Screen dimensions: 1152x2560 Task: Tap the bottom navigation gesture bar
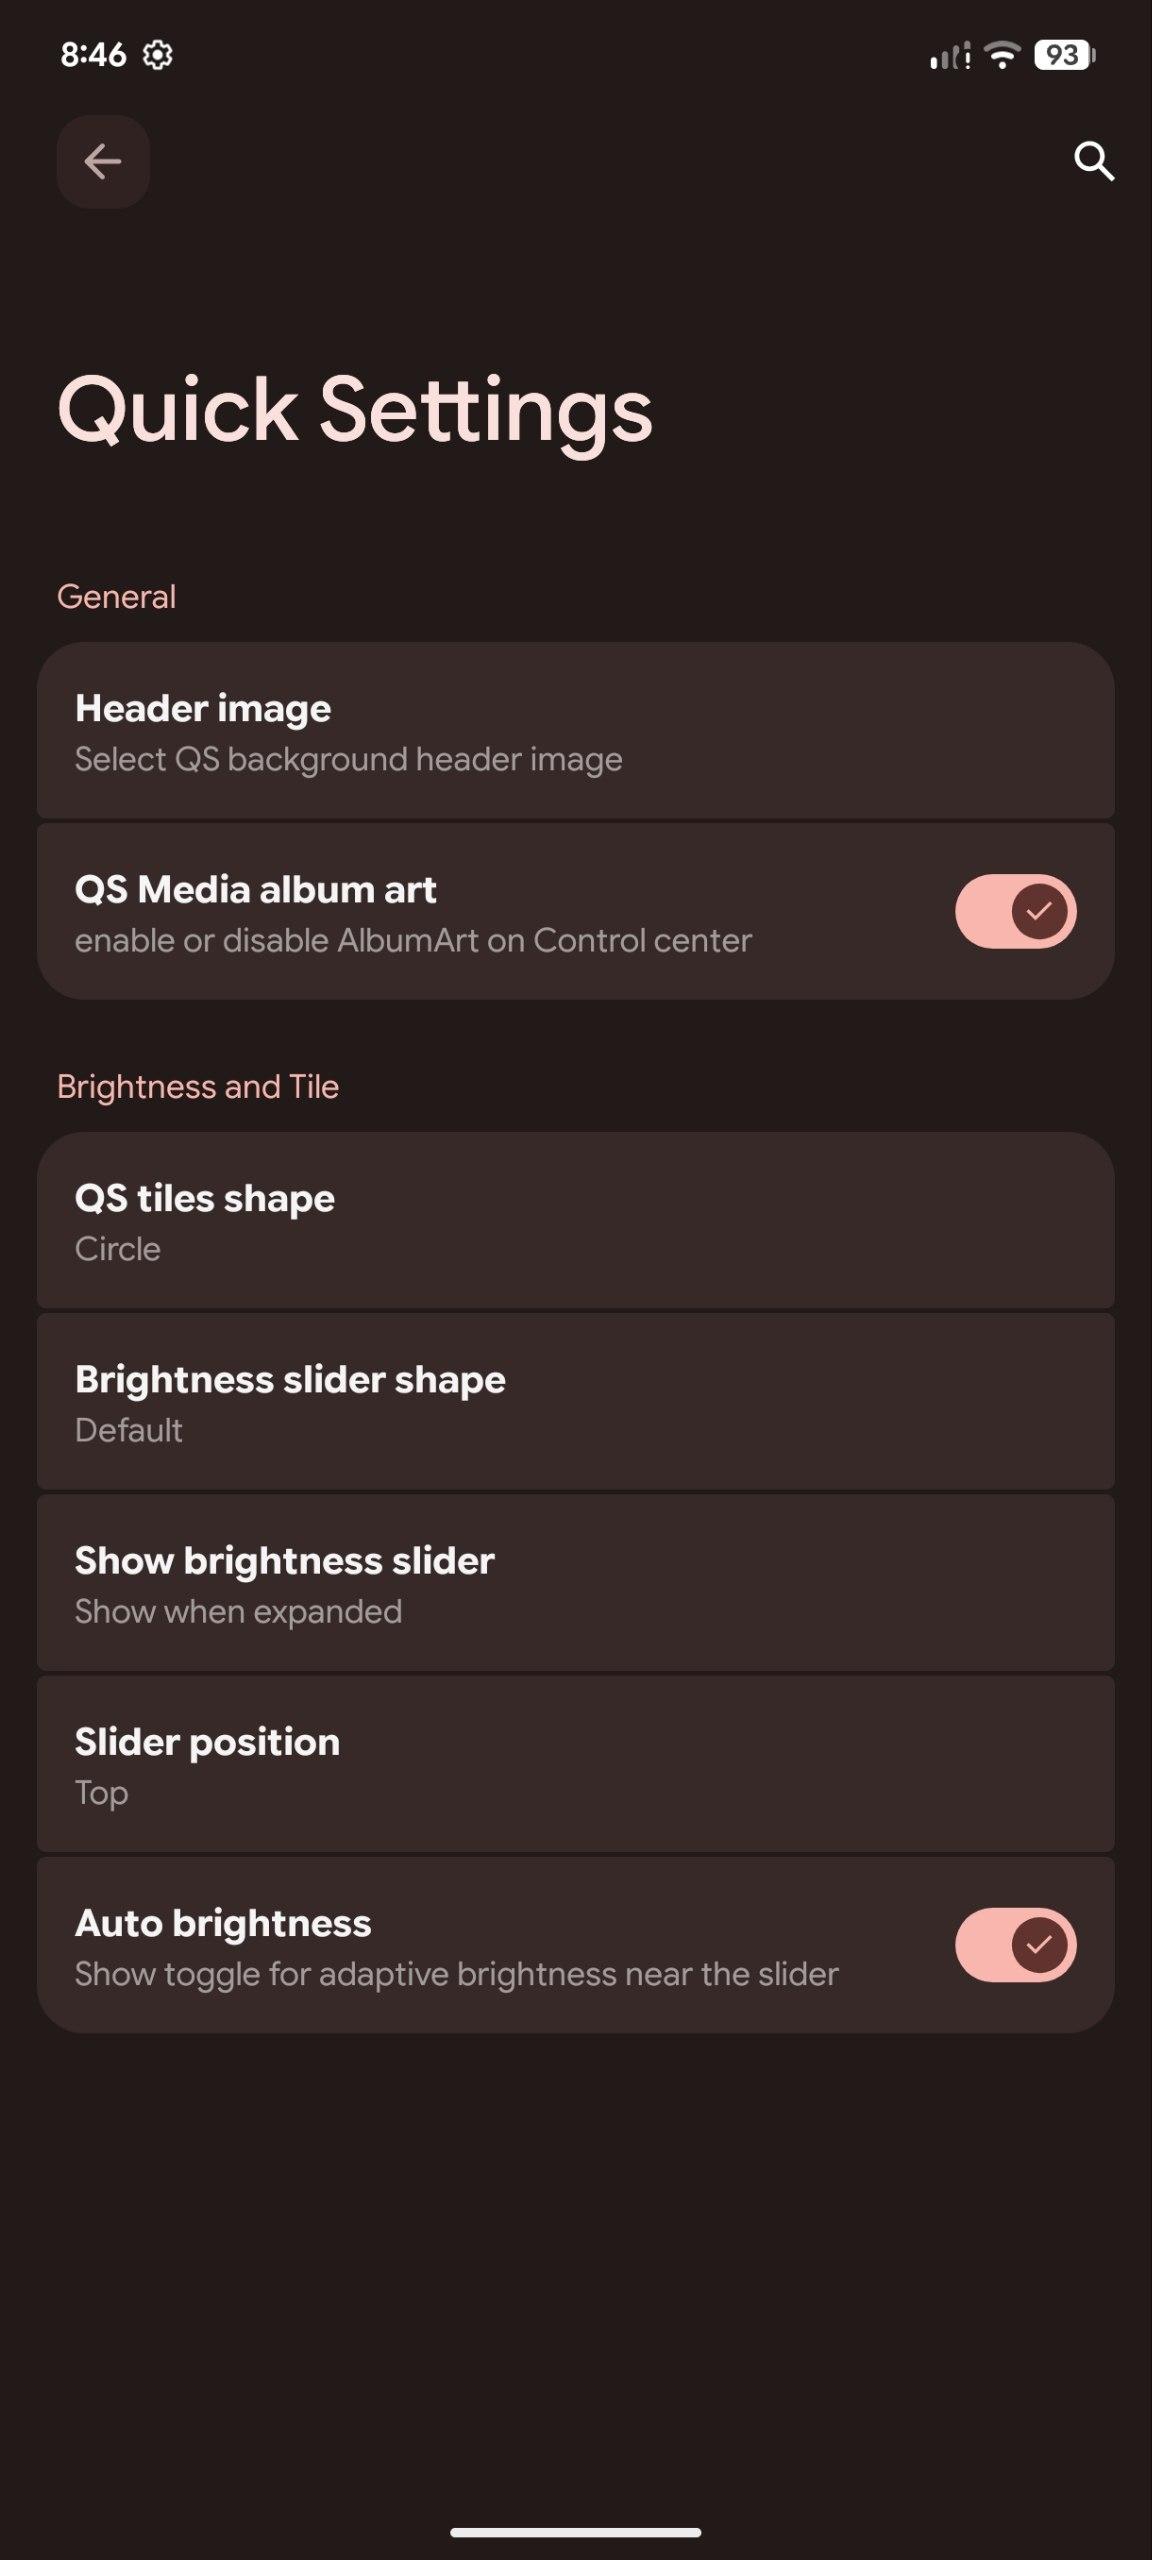pyautogui.click(x=575, y=2532)
